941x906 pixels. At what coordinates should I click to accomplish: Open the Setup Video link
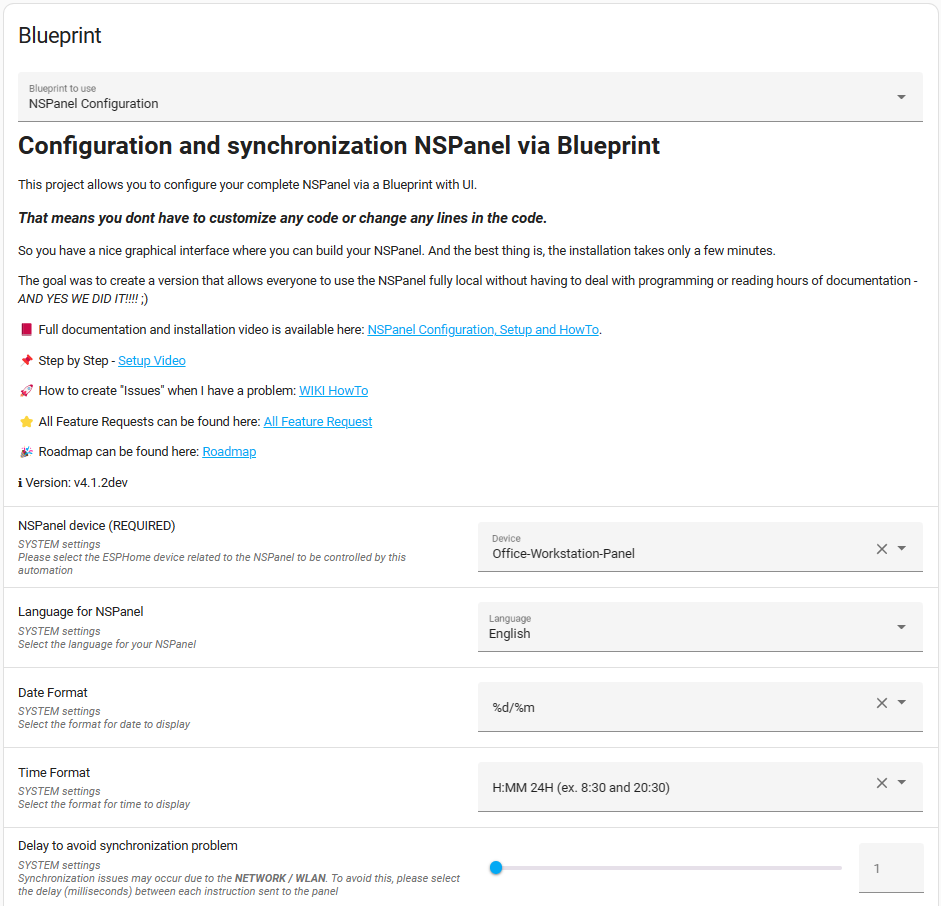tap(152, 361)
